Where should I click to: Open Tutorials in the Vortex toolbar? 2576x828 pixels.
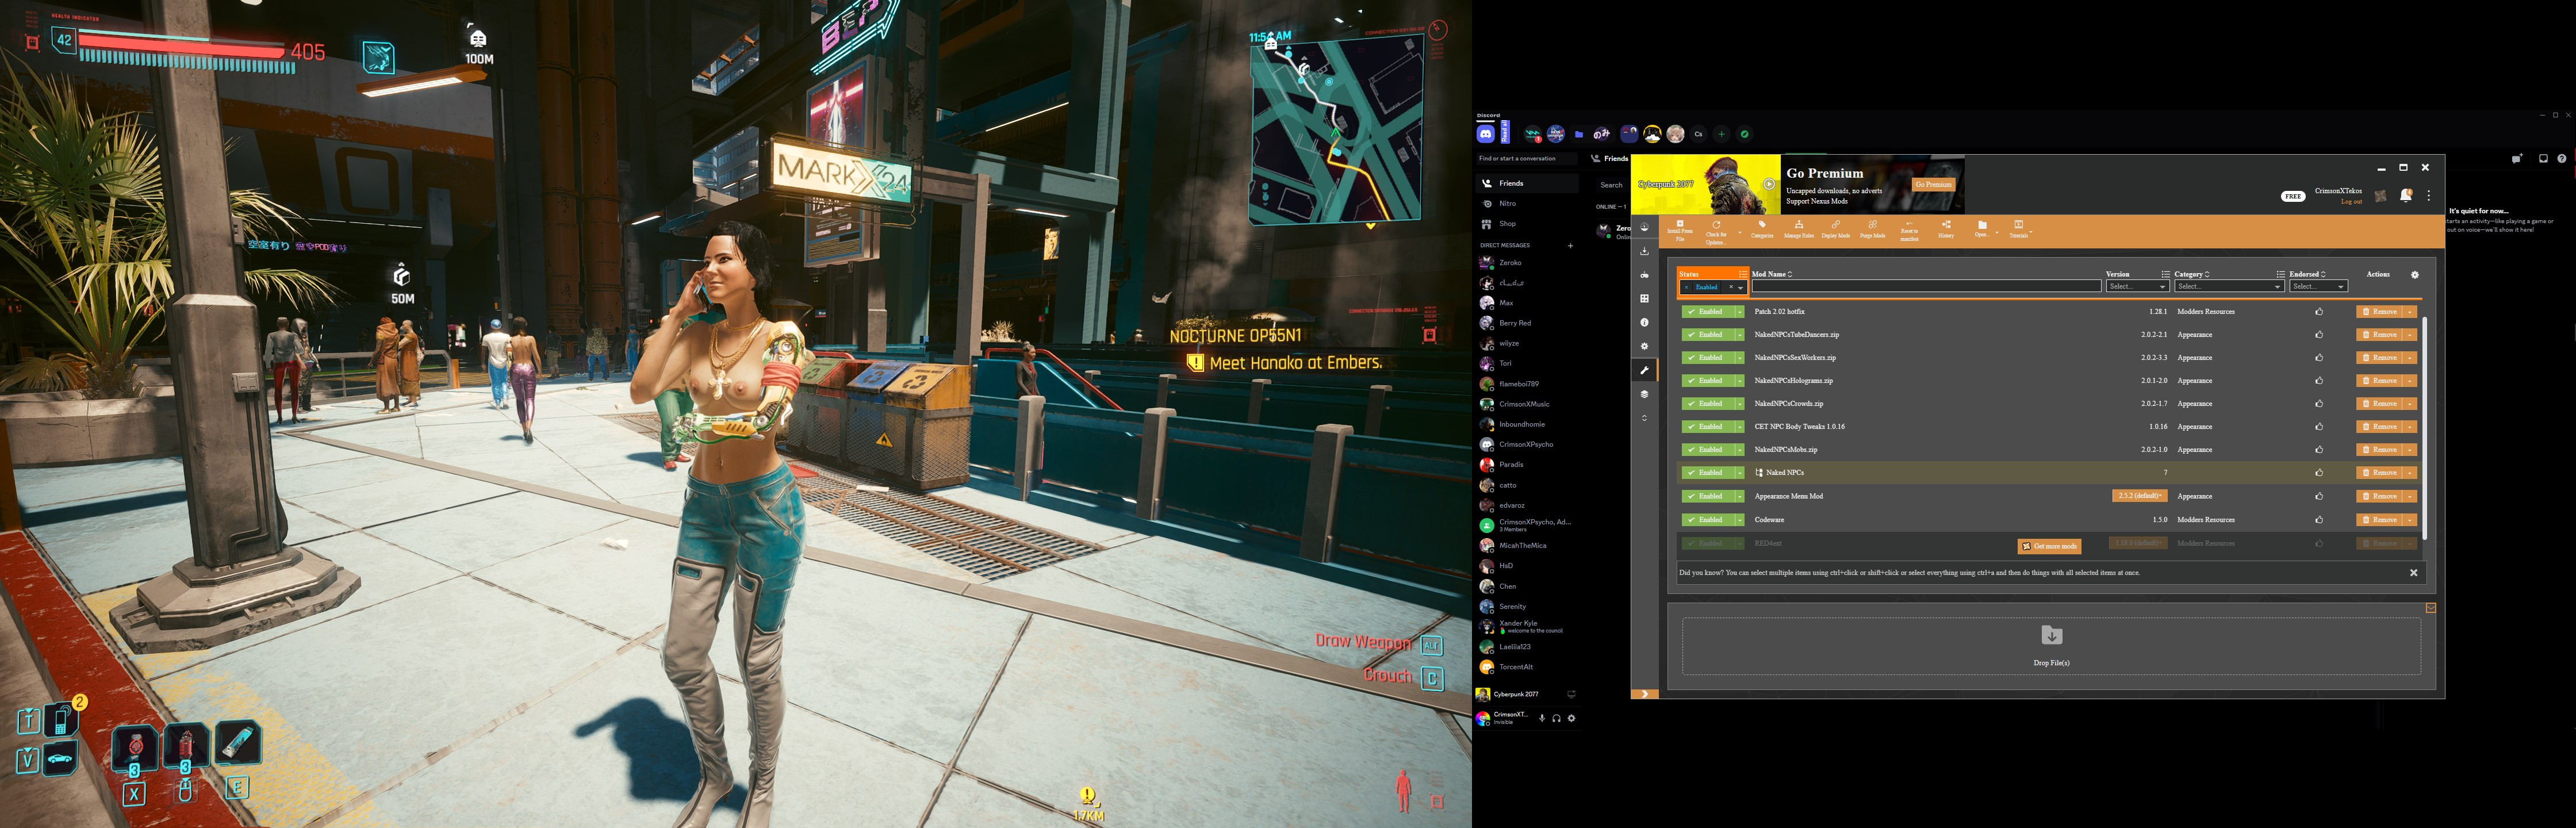tap(2019, 230)
